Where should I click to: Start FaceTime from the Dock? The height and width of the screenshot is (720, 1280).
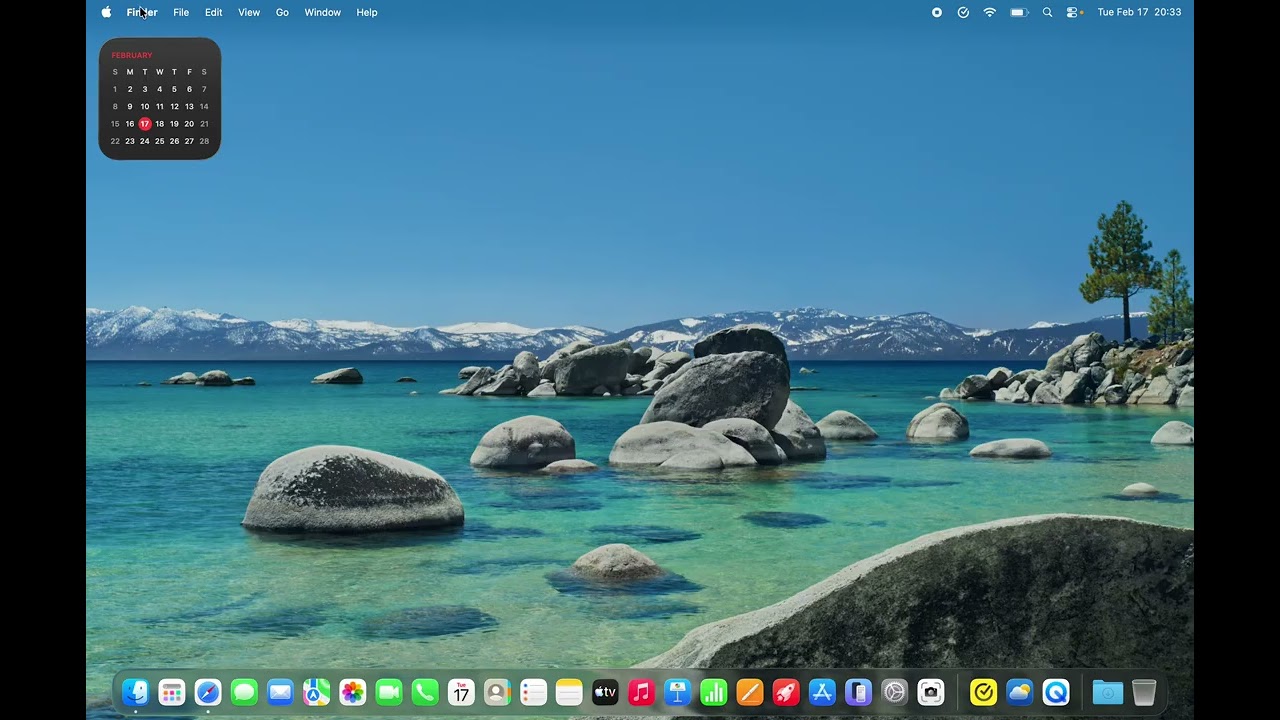point(389,692)
